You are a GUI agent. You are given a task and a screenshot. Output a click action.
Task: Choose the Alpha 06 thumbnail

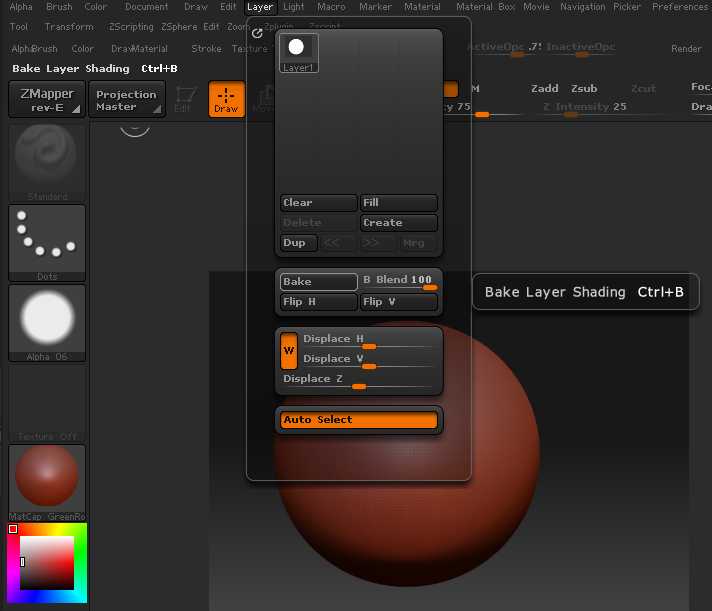coord(46,318)
